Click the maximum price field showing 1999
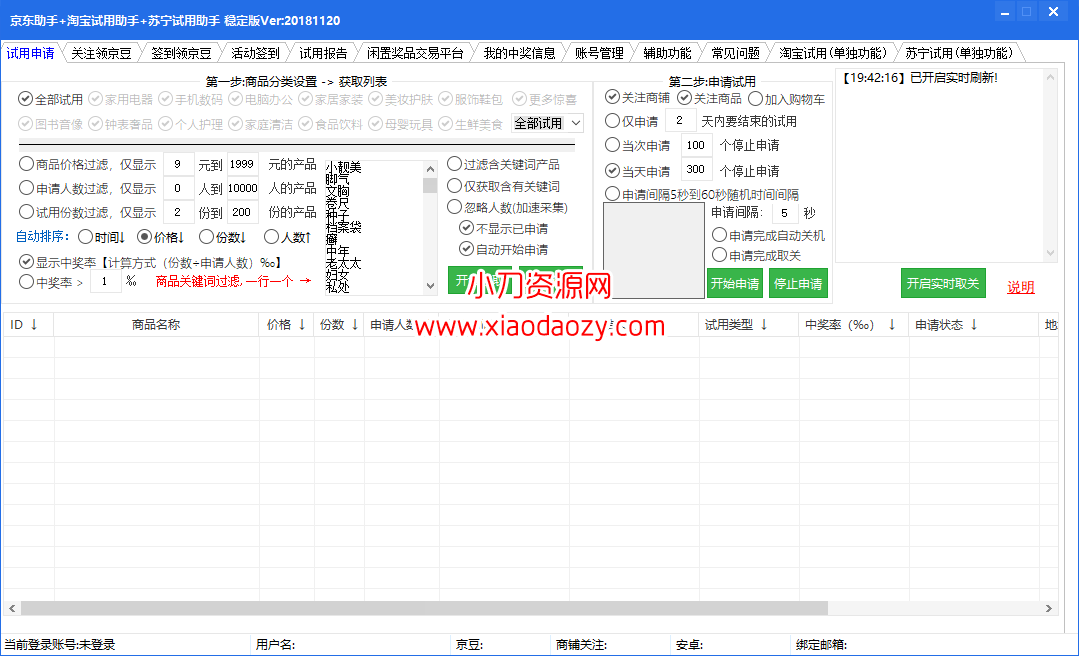 [x=242, y=165]
